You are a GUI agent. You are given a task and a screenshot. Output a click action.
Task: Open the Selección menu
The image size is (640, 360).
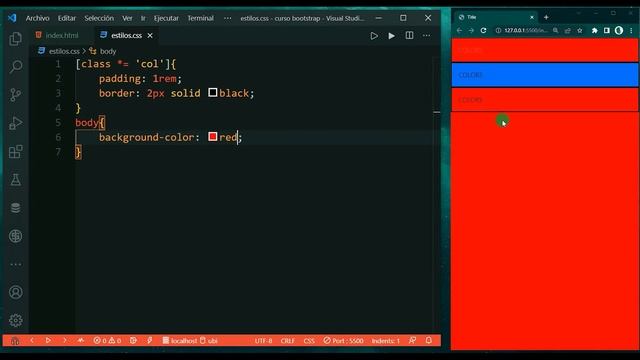tap(99, 18)
